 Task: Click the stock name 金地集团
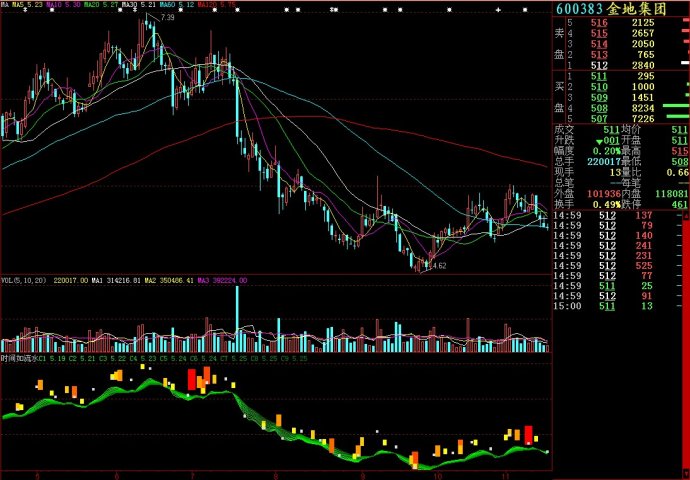[x=637, y=9]
